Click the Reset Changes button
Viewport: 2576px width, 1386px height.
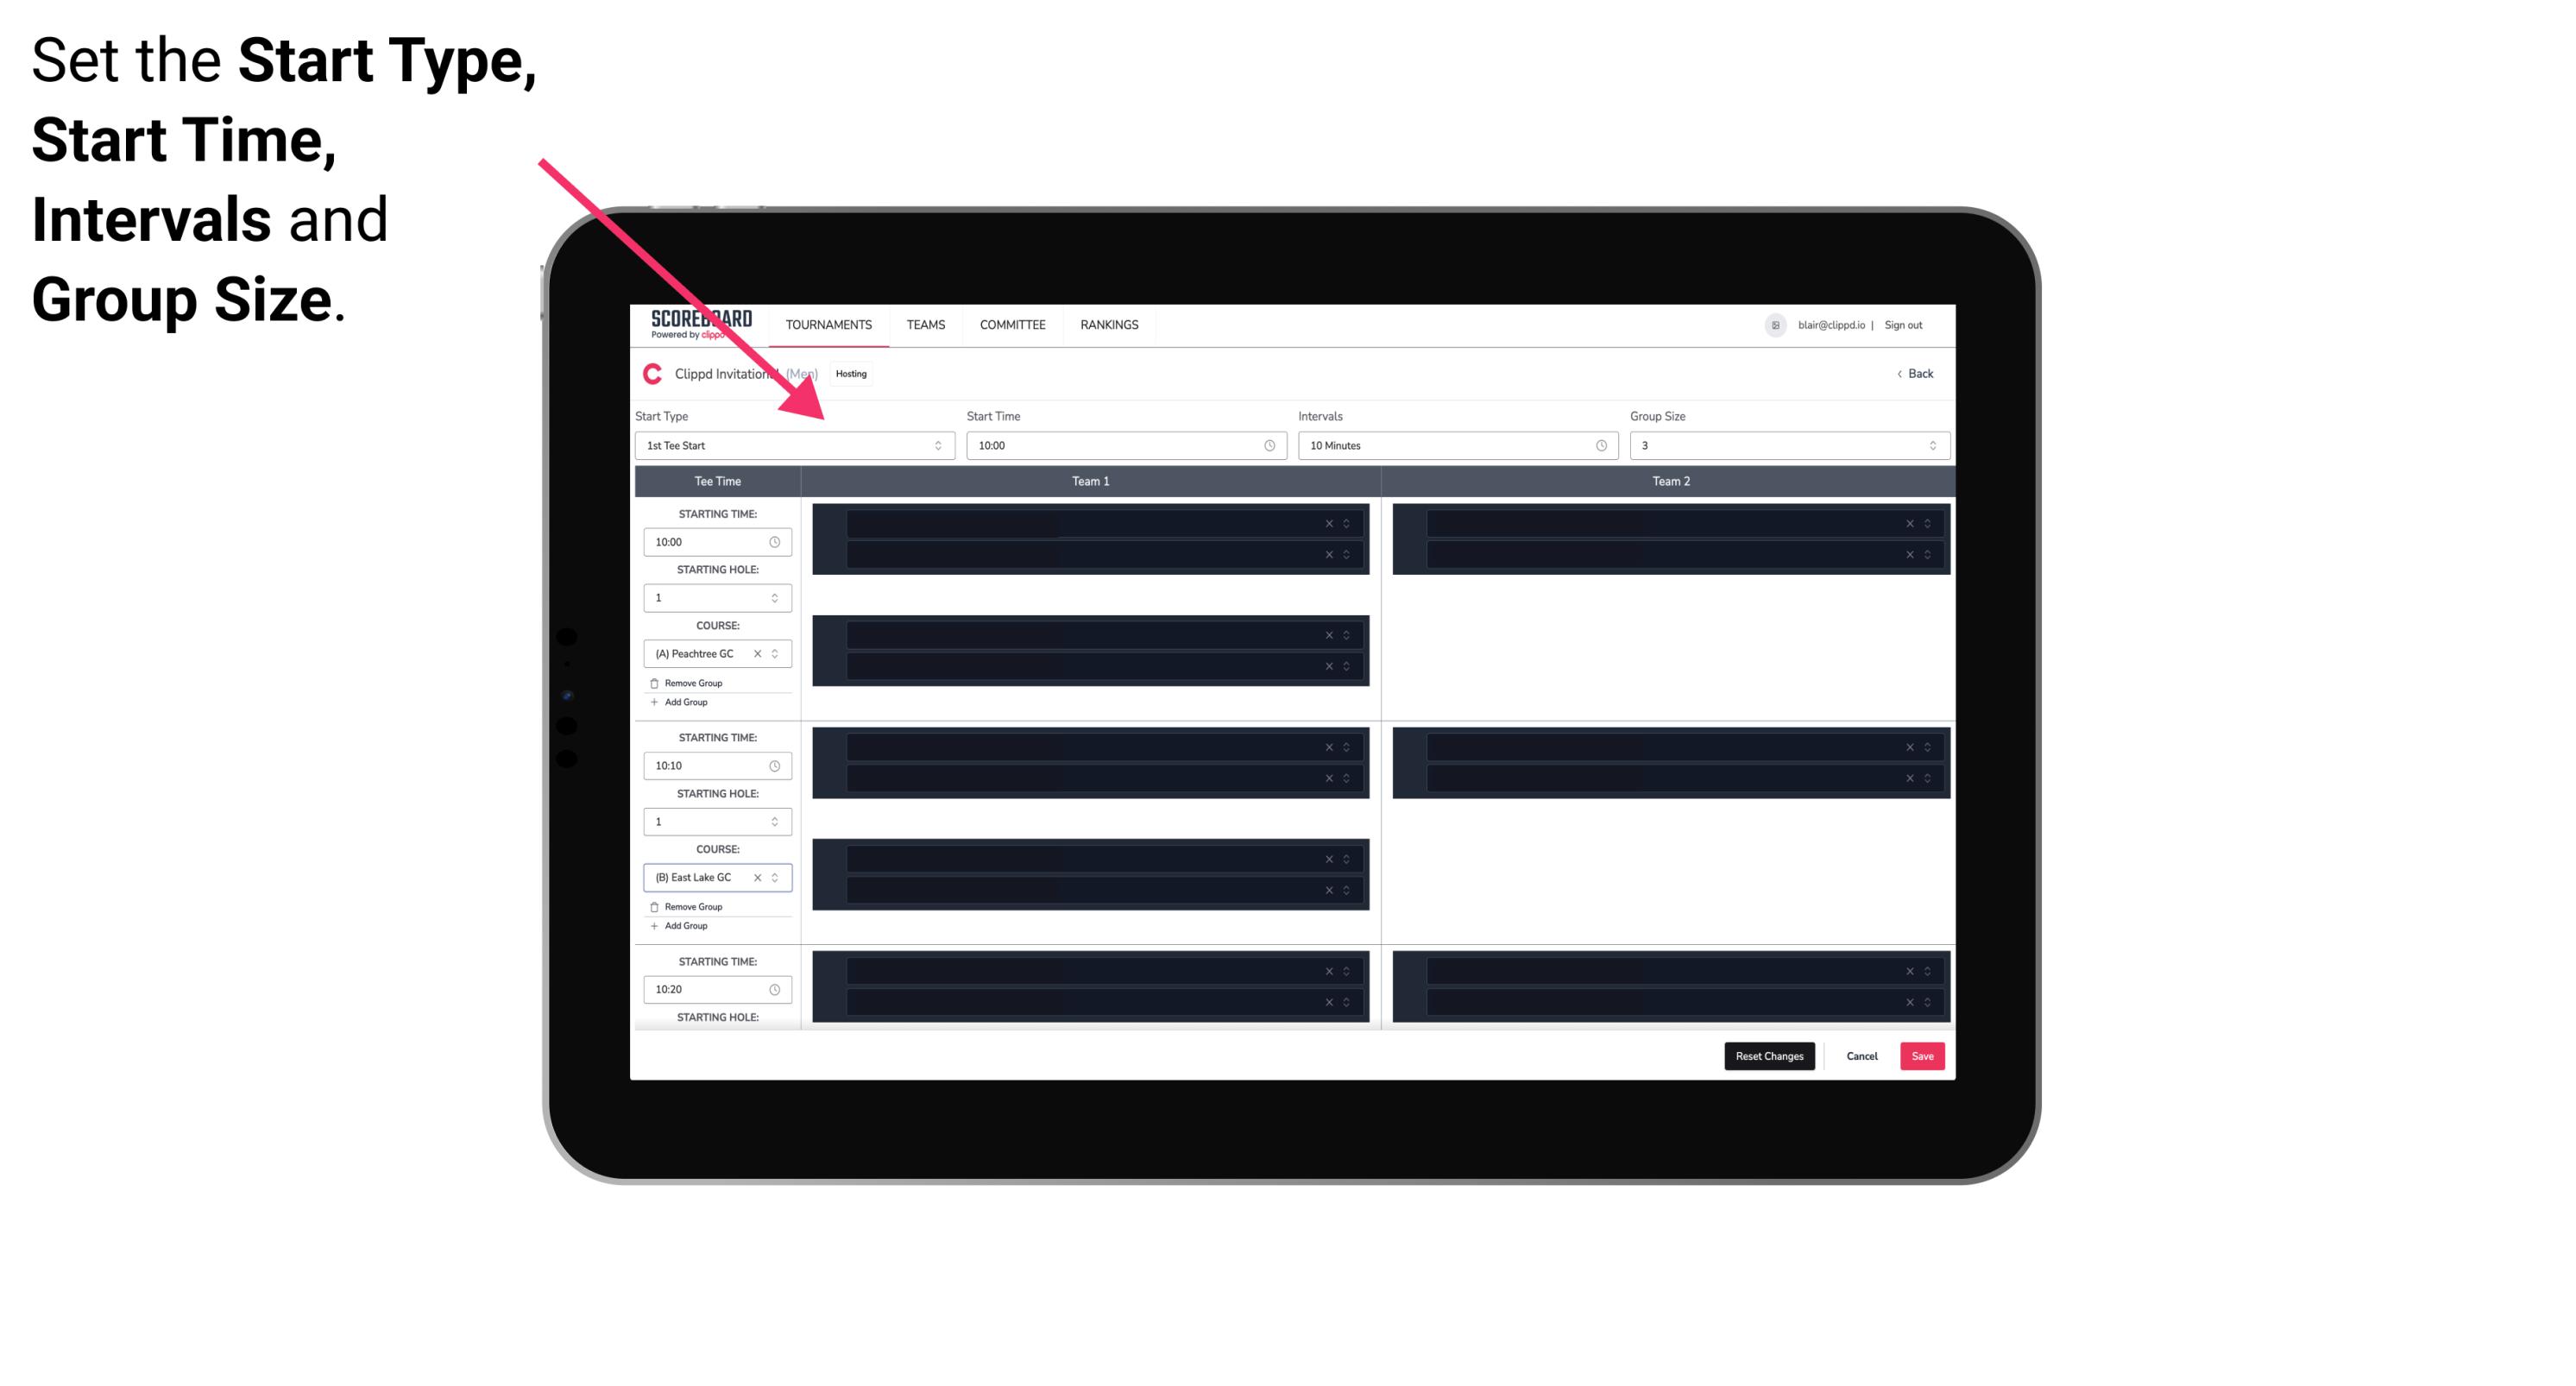[1771, 1055]
